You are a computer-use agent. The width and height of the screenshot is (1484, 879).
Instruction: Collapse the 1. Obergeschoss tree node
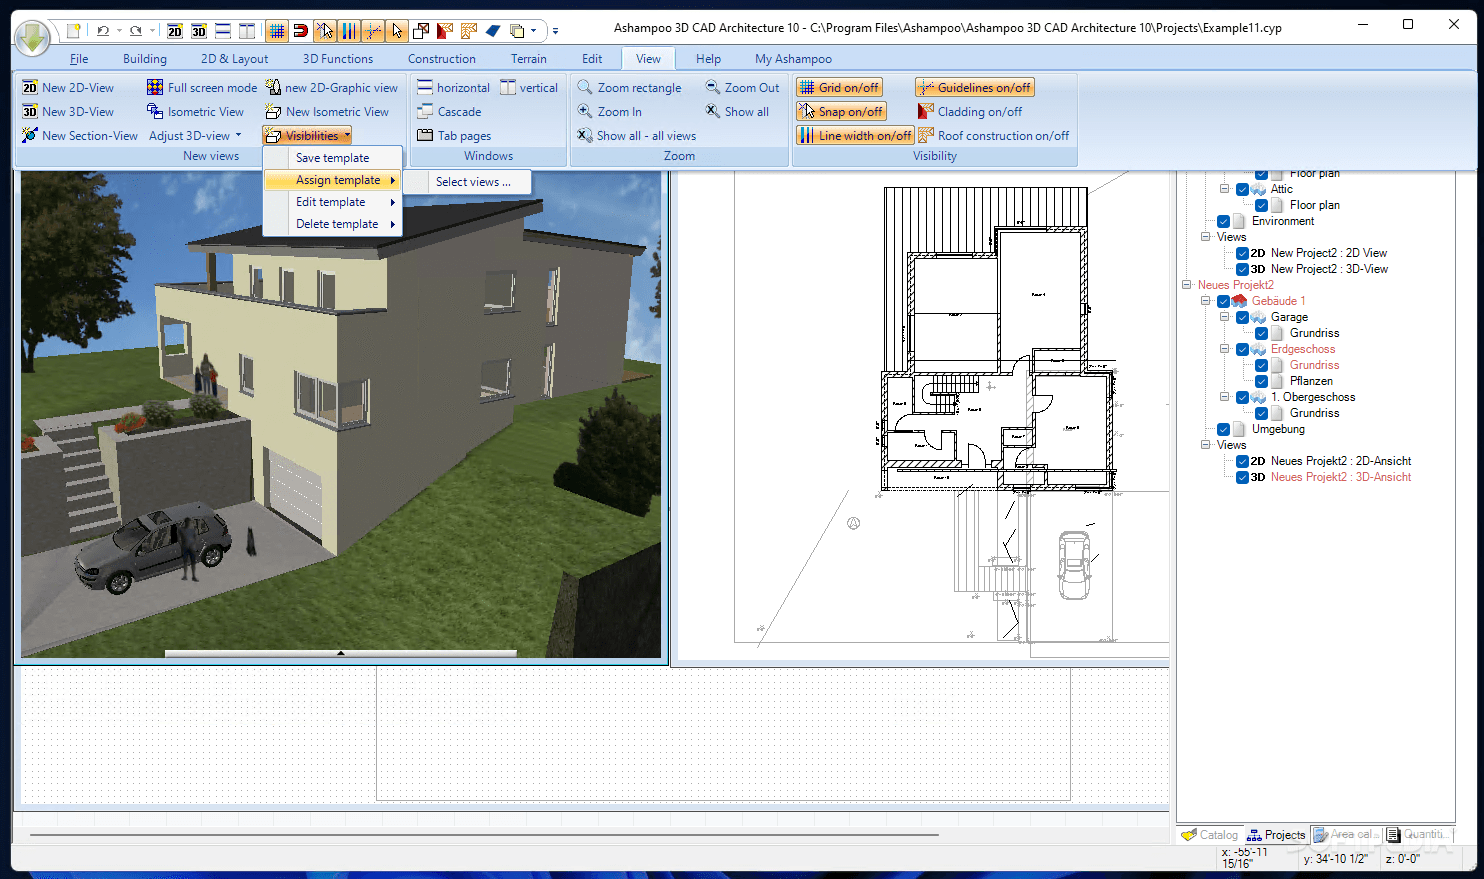tap(1224, 397)
